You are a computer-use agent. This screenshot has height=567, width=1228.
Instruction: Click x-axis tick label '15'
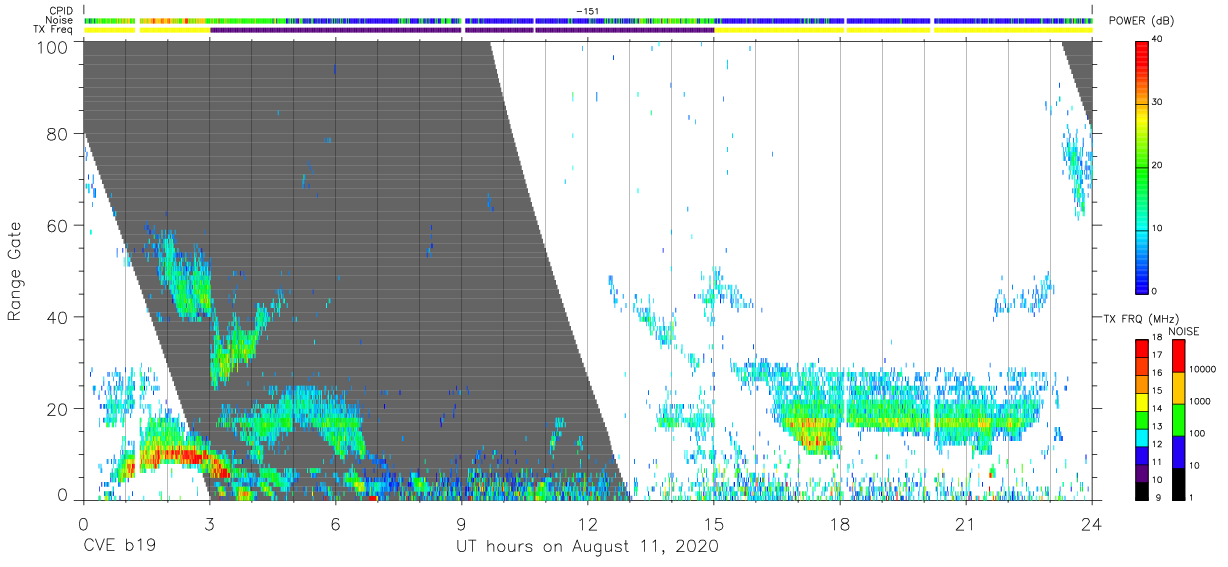click(714, 524)
